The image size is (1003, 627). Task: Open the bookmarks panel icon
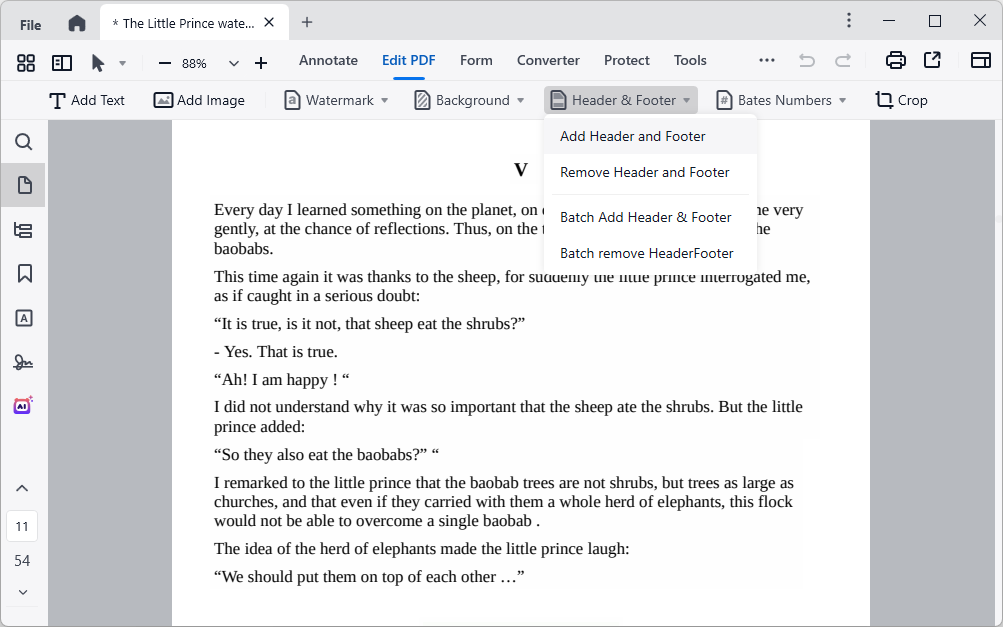(24, 274)
